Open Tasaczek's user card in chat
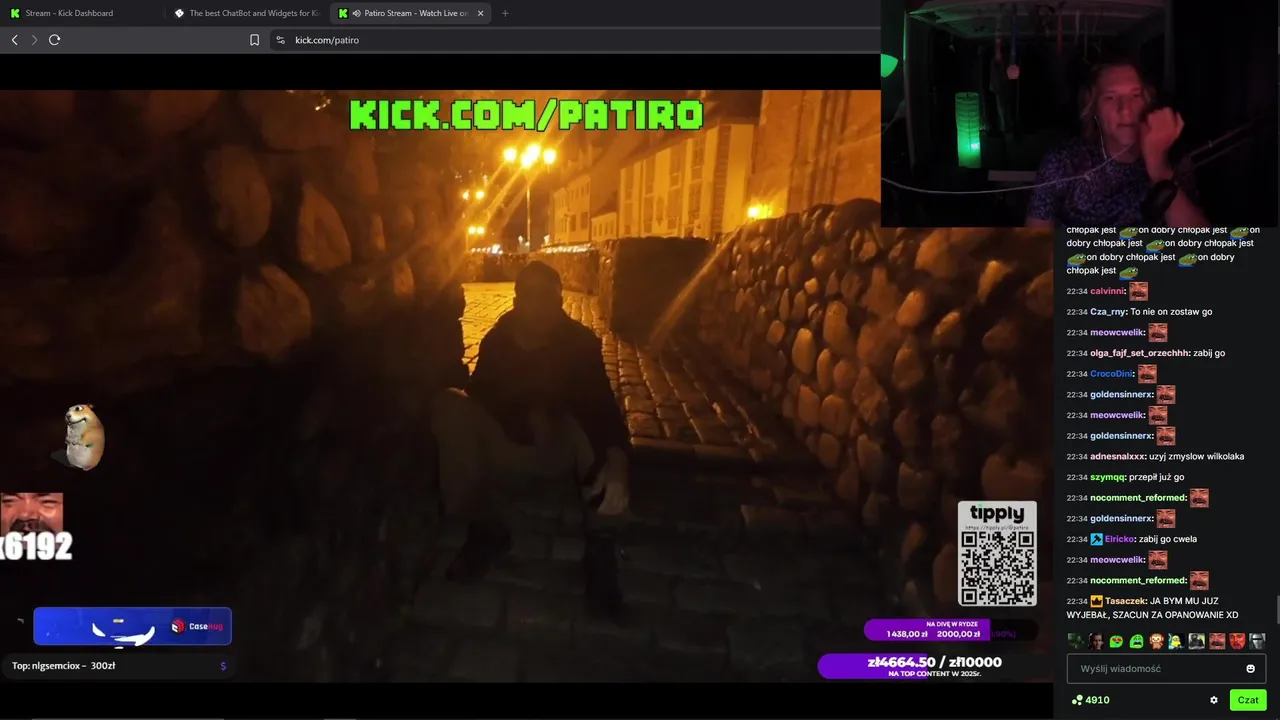The height and width of the screenshot is (720, 1280). (x=1126, y=601)
